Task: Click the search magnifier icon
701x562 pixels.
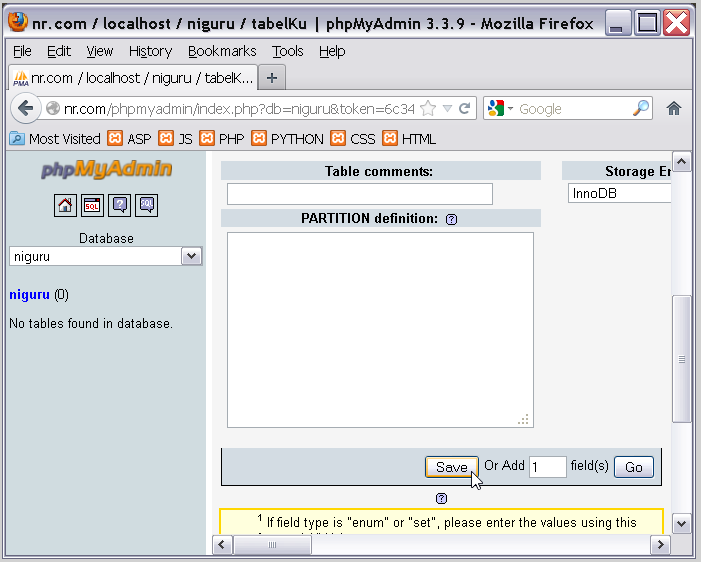Action: pos(641,108)
